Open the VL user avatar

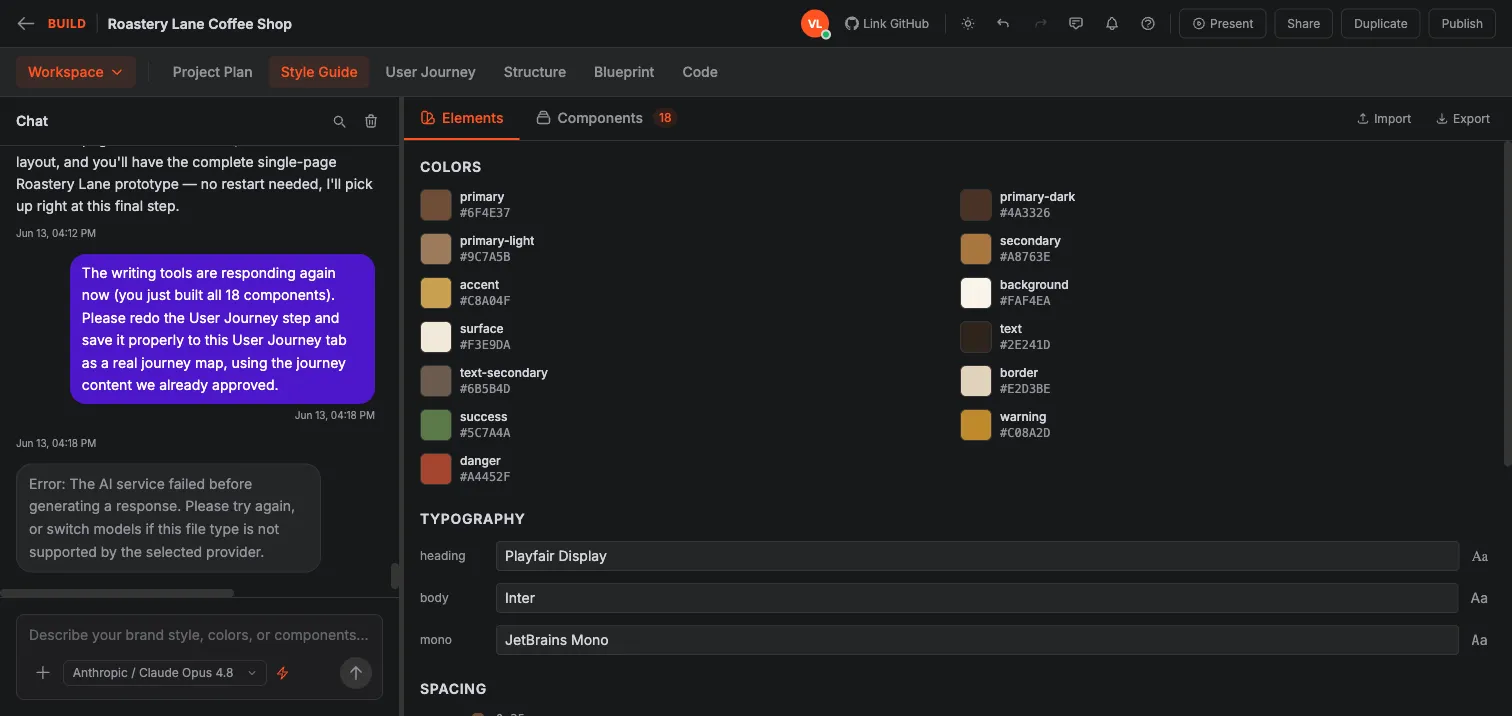[x=815, y=23]
